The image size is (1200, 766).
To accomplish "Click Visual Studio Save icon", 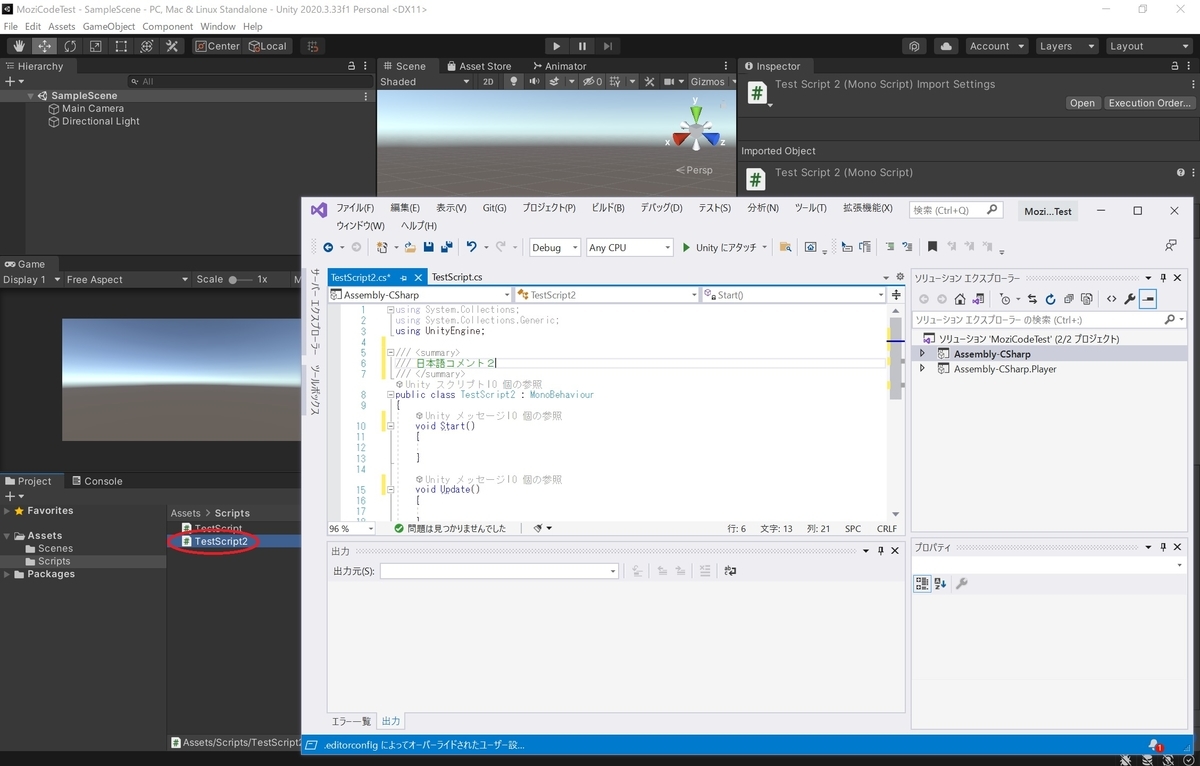I will click(x=429, y=247).
